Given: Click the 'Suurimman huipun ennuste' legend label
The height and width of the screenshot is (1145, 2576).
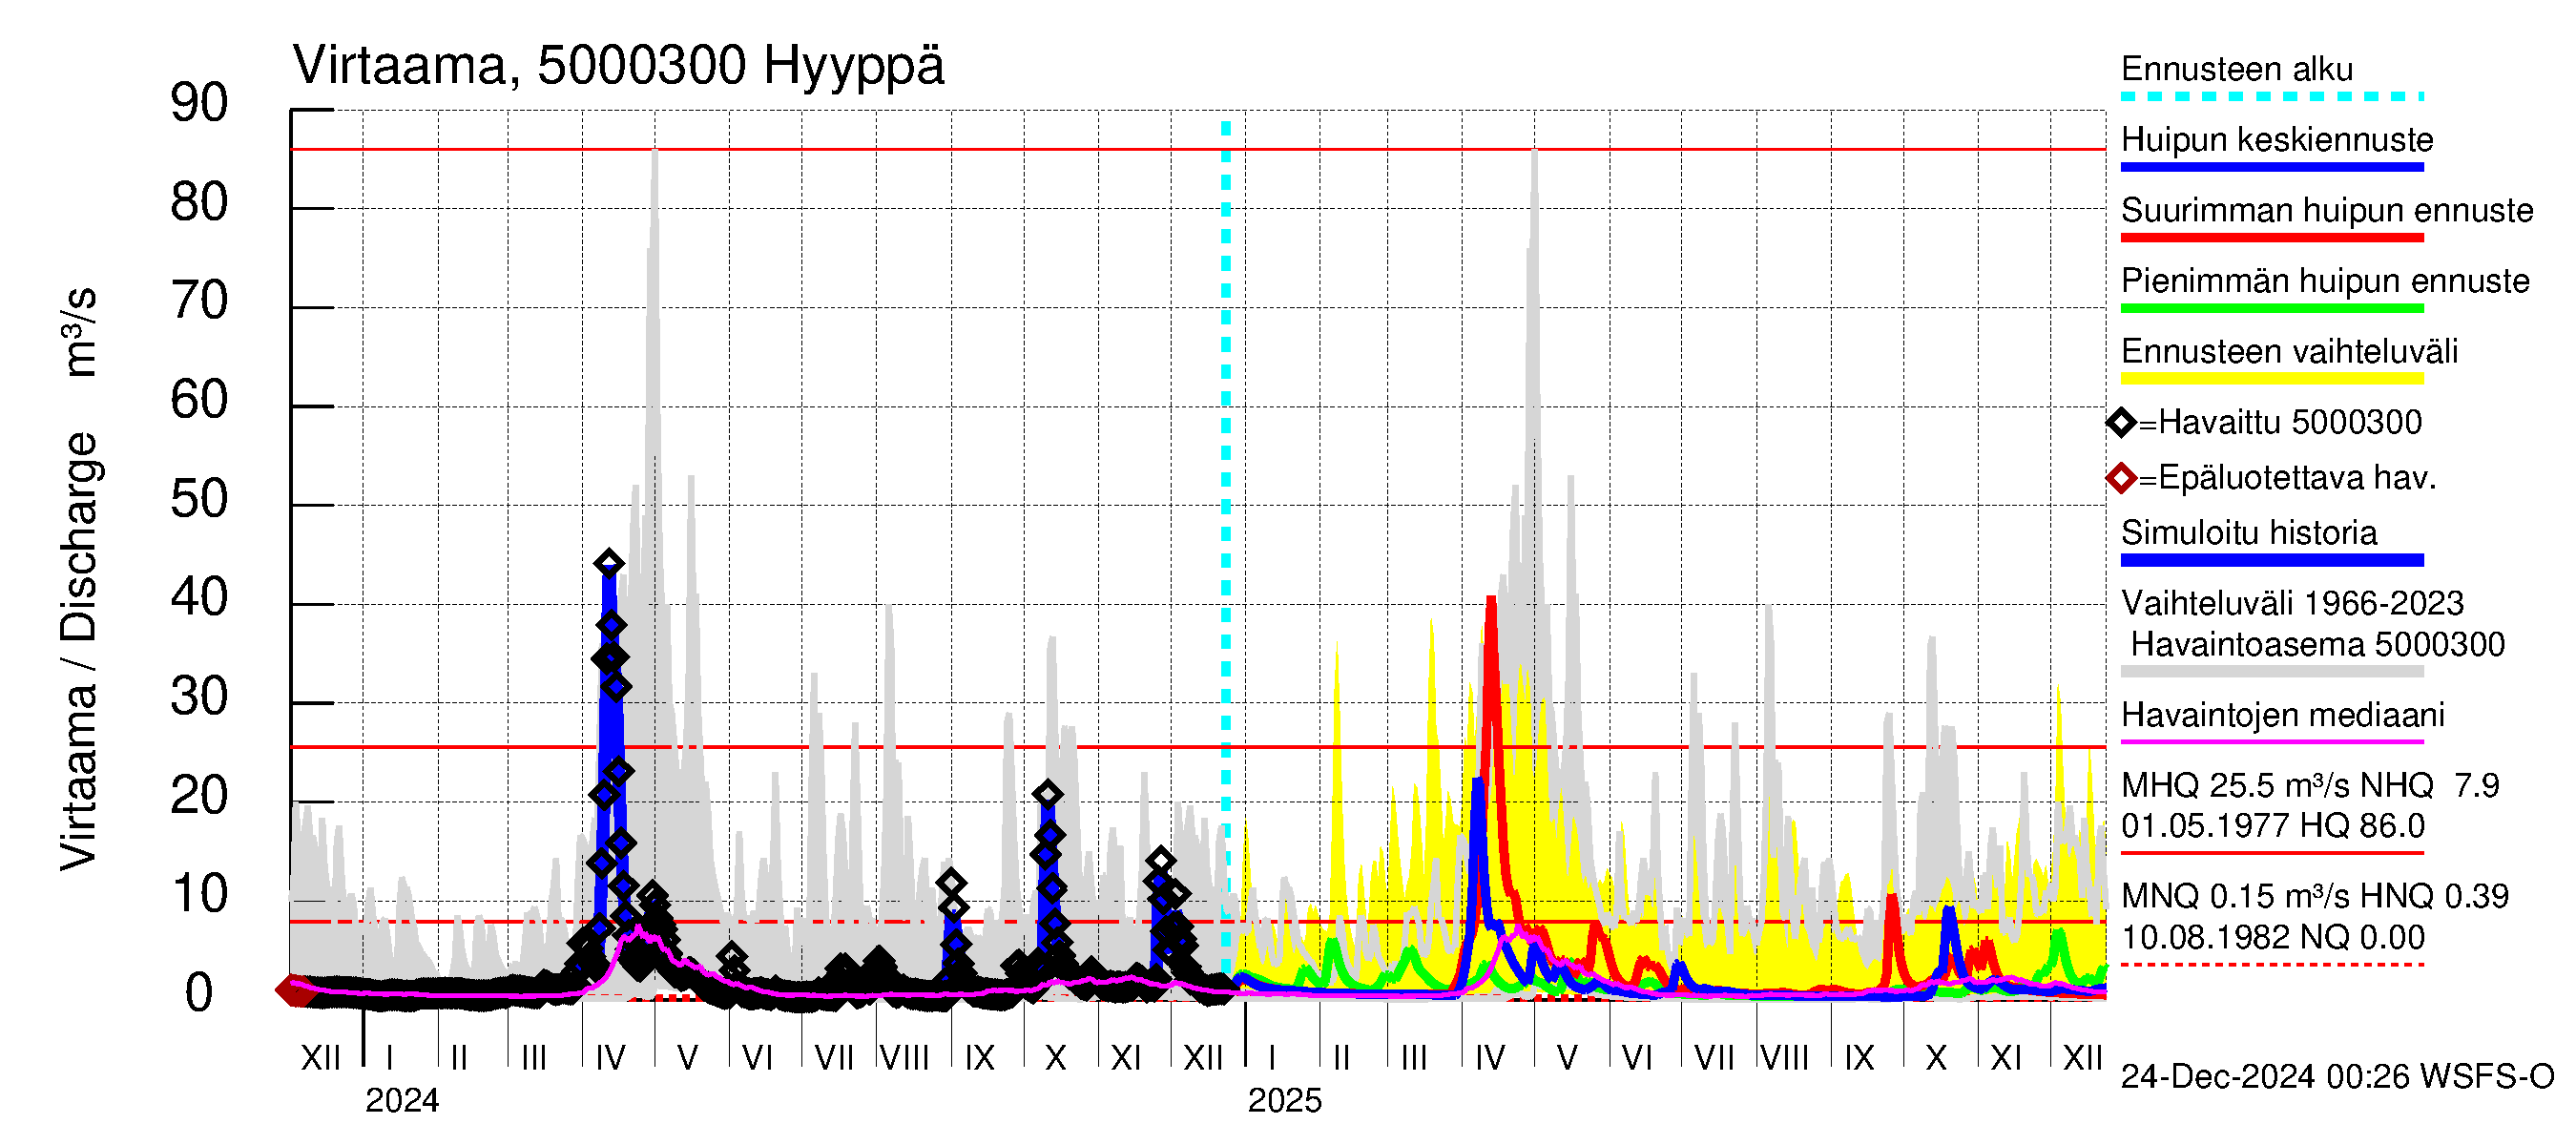Looking at the screenshot, I should pyautogui.click(x=2327, y=210).
